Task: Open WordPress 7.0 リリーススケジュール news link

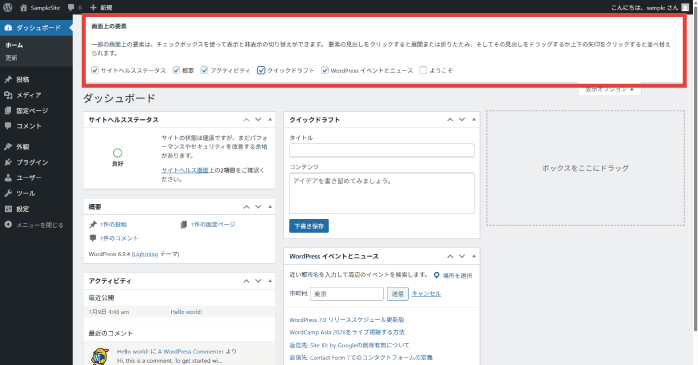Action: tap(347, 320)
